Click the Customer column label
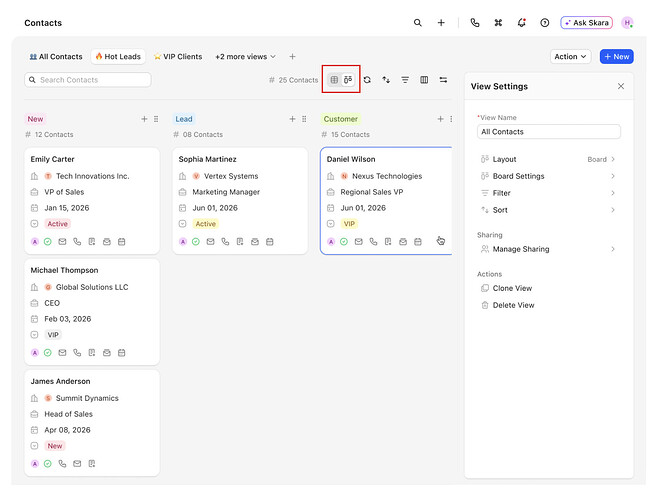The image size is (653, 500). [341, 119]
